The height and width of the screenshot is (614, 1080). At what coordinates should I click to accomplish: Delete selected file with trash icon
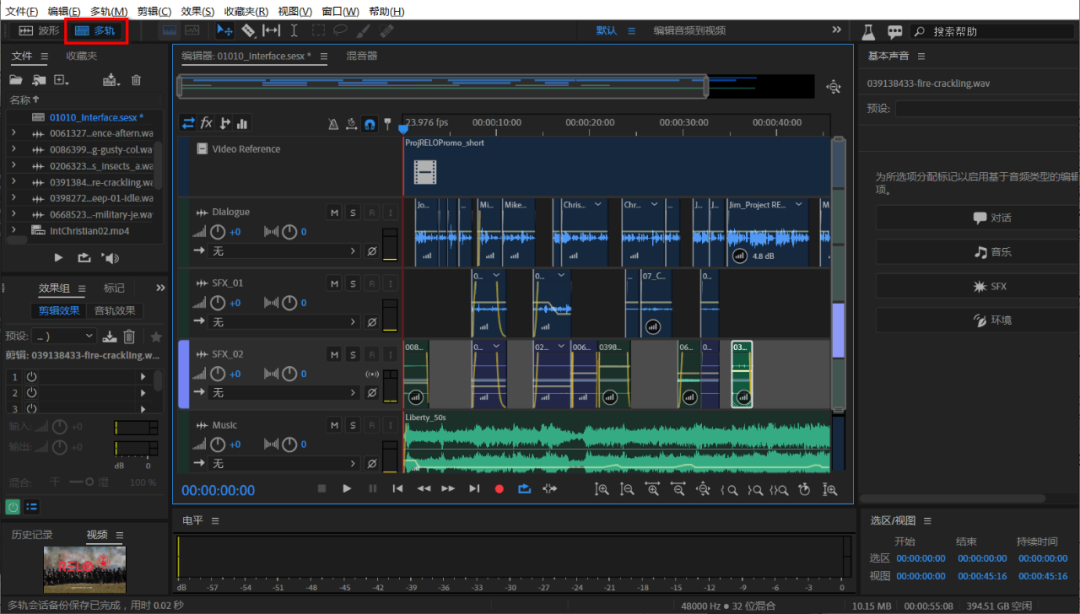136,80
